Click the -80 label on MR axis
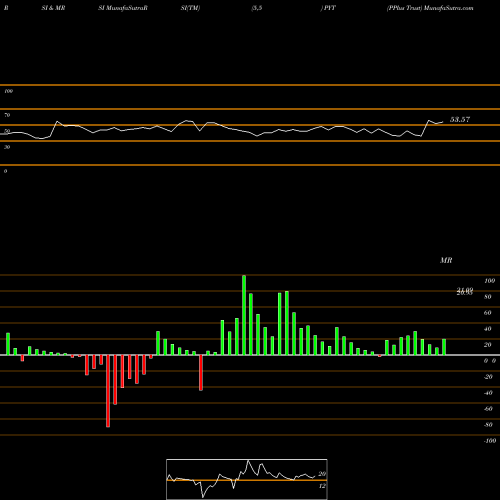This screenshot has height=500, width=500. (x=488, y=425)
